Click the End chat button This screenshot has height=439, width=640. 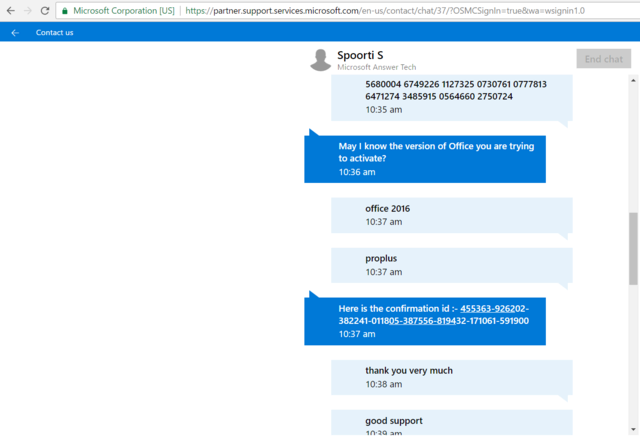(604, 59)
